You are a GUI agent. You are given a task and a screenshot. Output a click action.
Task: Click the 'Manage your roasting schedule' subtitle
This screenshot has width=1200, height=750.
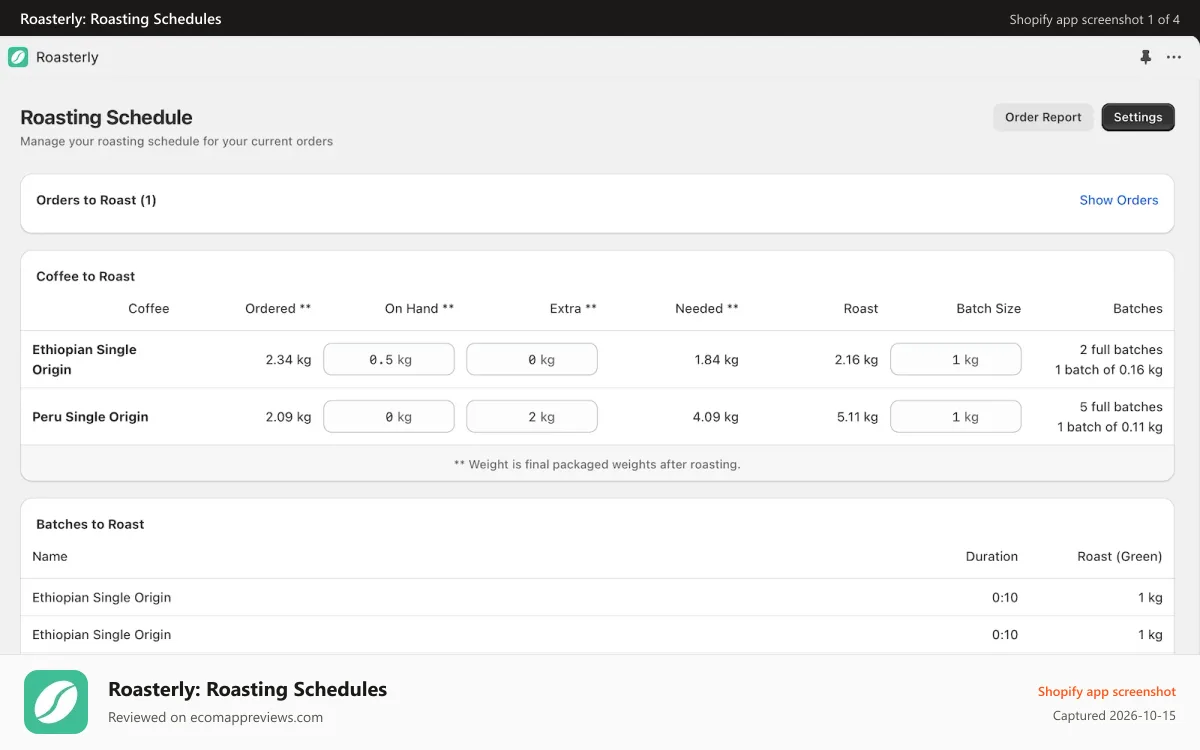click(x=176, y=141)
